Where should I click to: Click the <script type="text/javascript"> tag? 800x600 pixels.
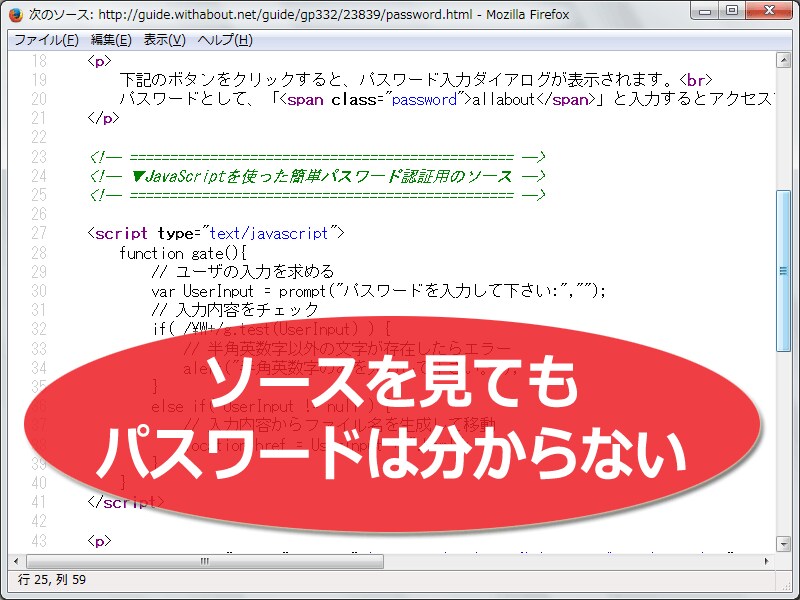[216, 233]
